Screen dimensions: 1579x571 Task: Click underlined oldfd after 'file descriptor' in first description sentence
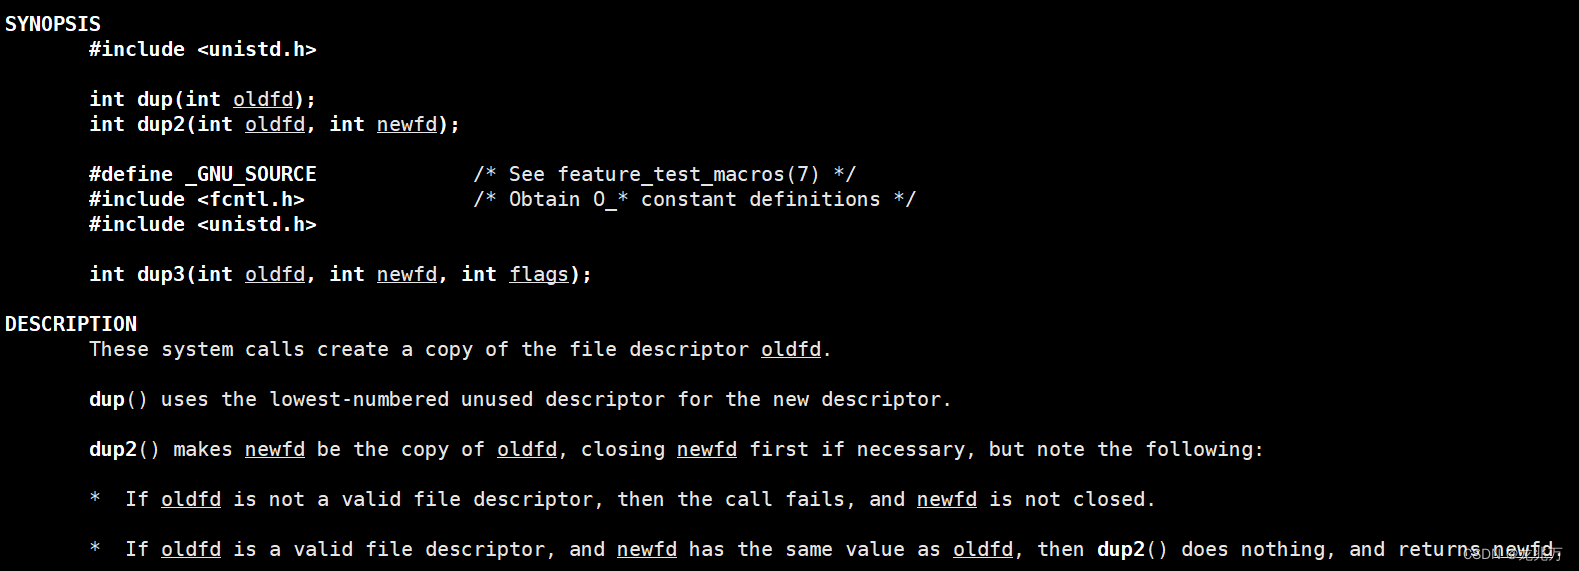[791, 349]
